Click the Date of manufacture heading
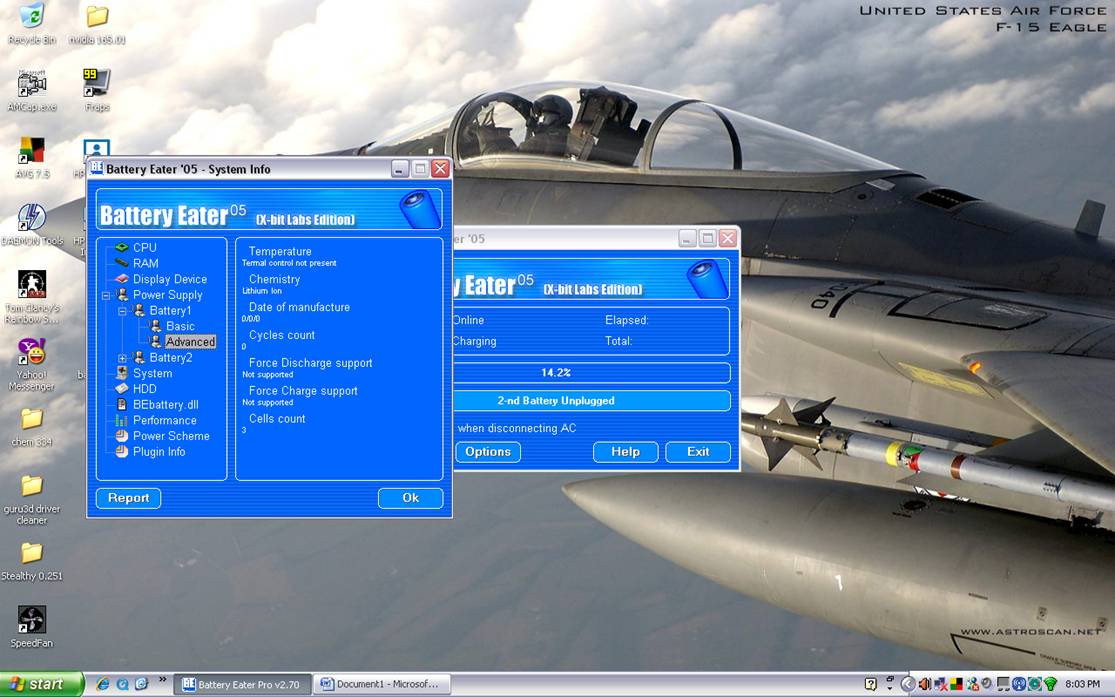 (x=299, y=307)
